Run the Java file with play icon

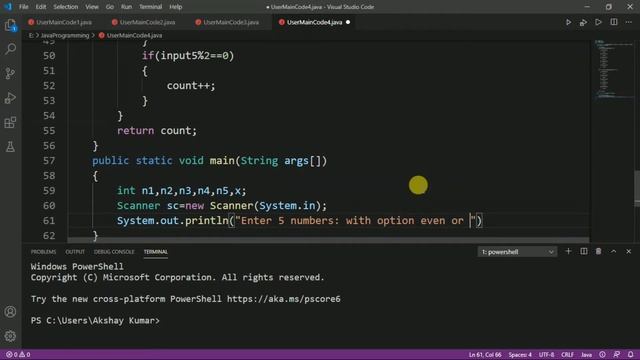pyautogui.click(x=568, y=22)
